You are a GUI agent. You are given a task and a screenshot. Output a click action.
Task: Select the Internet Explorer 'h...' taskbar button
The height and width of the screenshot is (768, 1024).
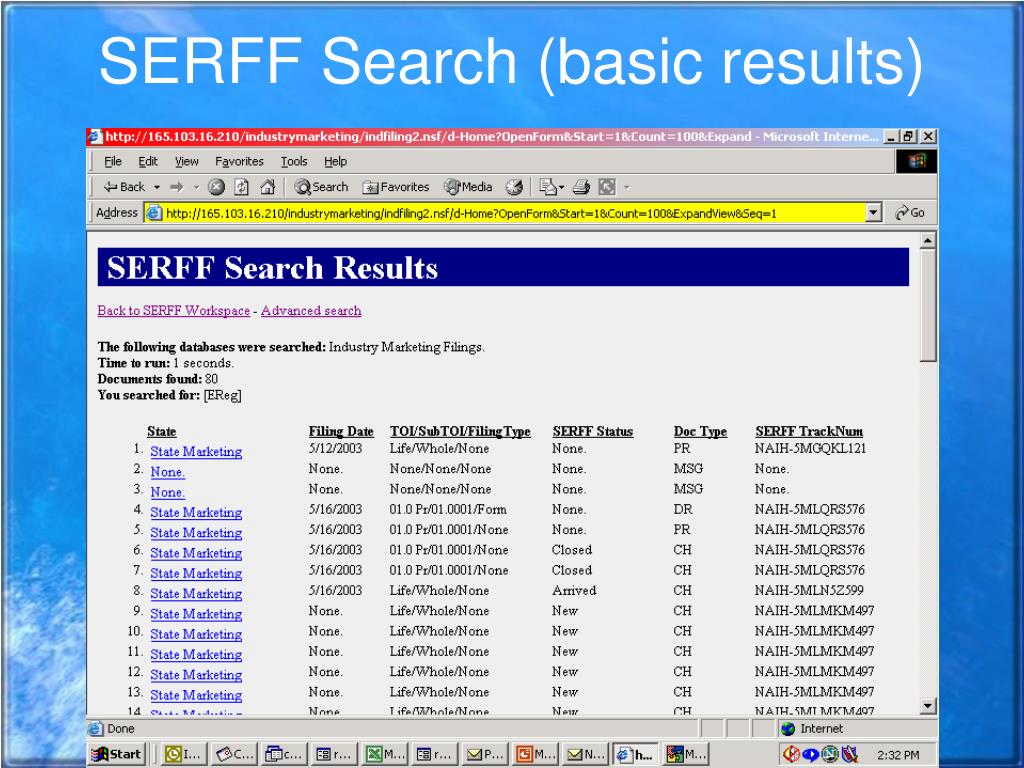click(635, 754)
